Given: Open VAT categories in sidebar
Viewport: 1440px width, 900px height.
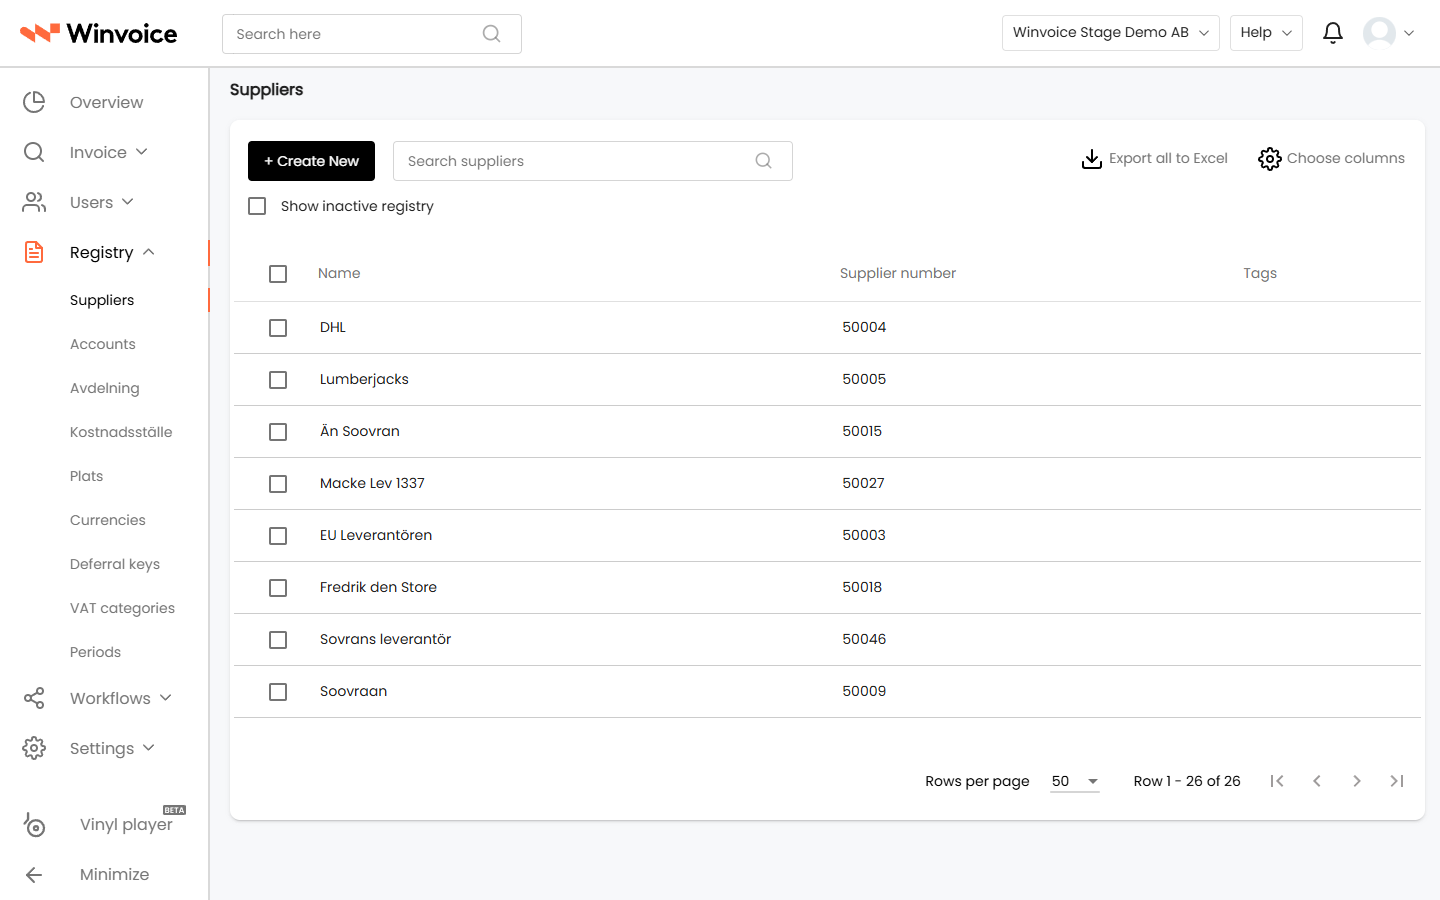Looking at the screenshot, I should pos(122,608).
